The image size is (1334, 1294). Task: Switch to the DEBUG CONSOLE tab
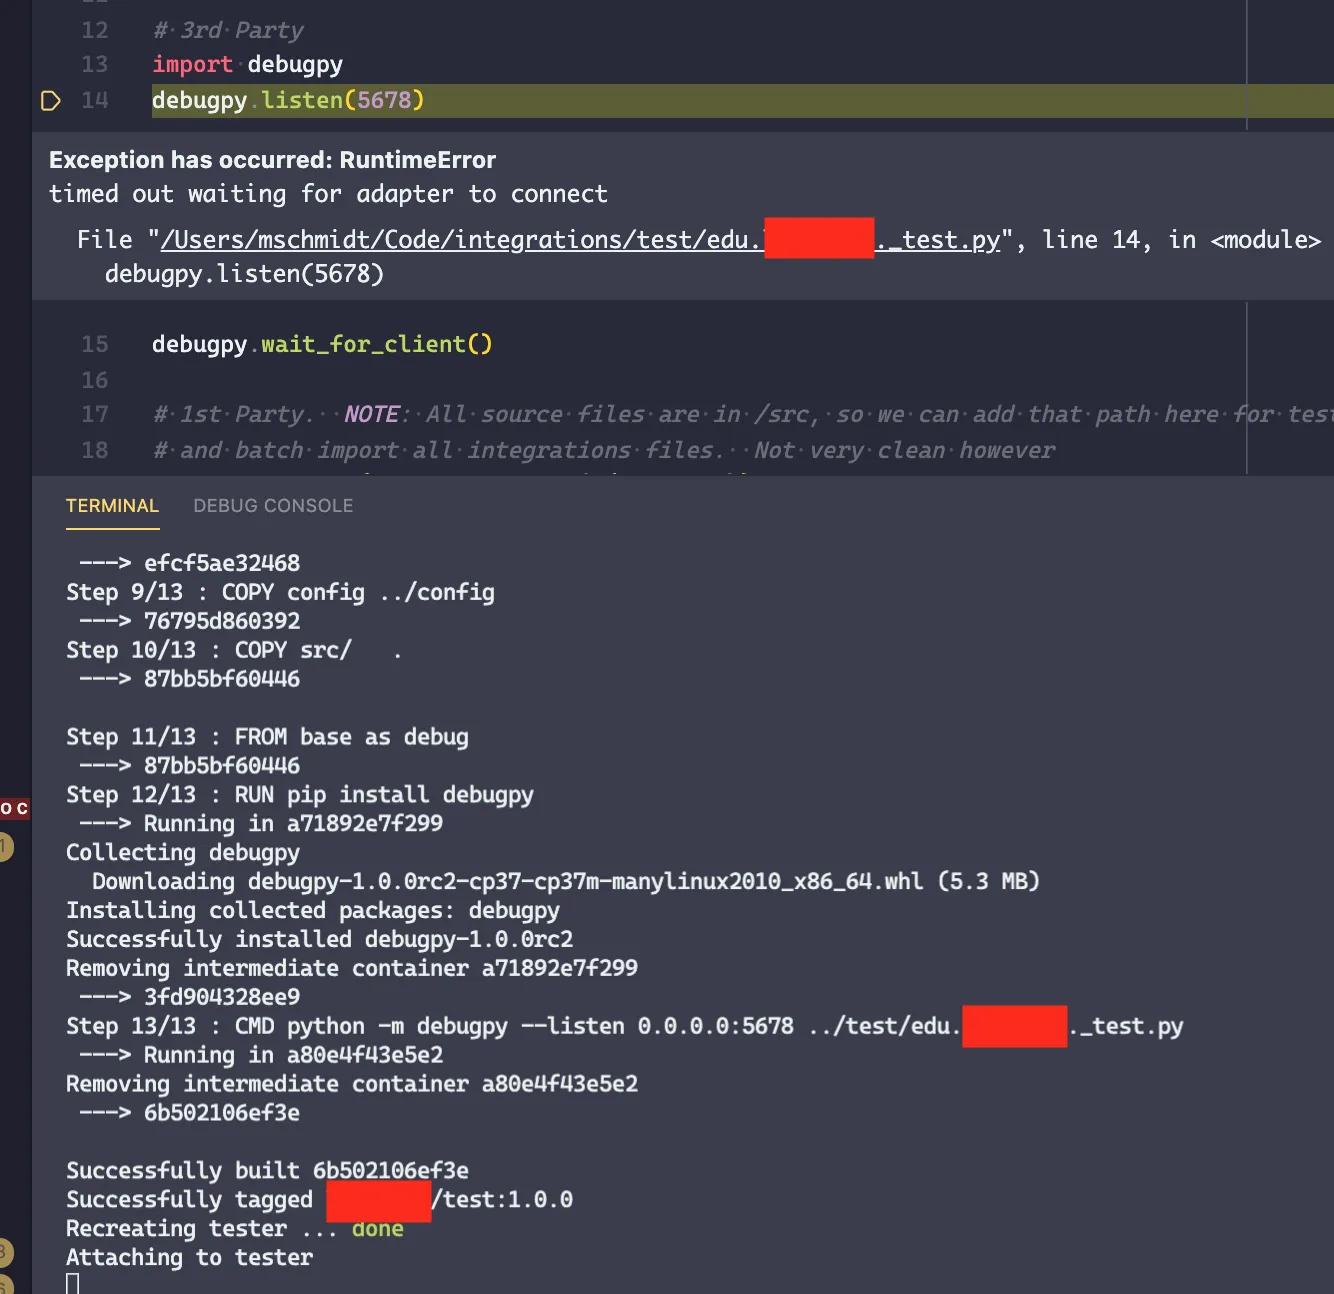[273, 506]
